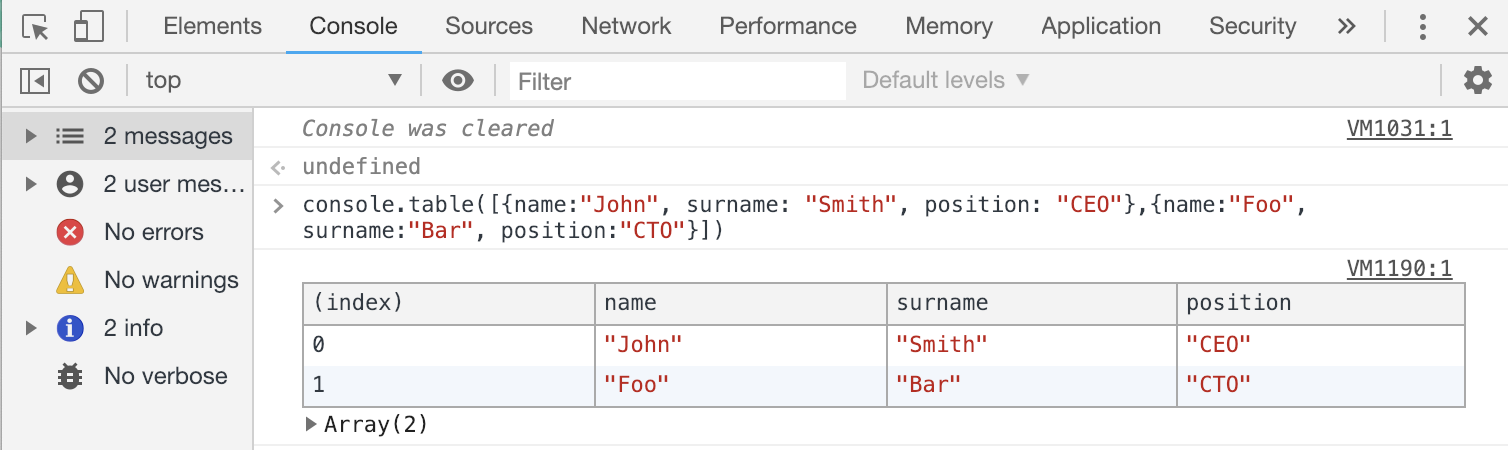
Task: Open console settings gear icon
Action: pyautogui.click(x=1477, y=80)
